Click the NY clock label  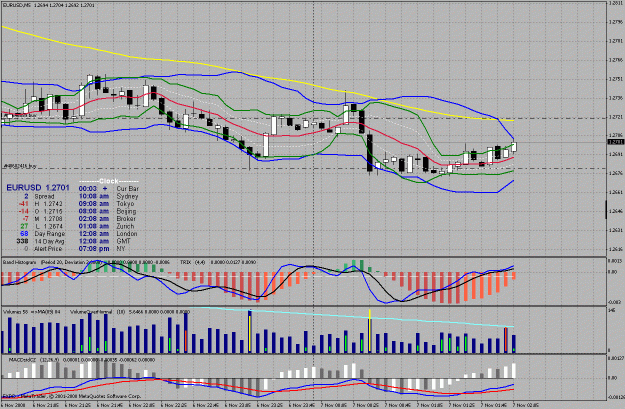click(x=121, y=249)
